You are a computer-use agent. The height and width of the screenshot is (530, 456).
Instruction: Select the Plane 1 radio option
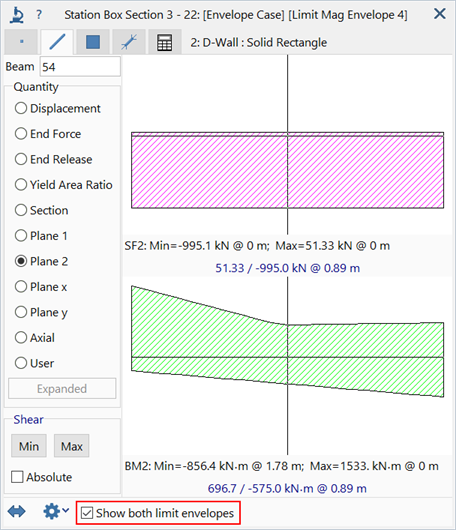[41, 236]
